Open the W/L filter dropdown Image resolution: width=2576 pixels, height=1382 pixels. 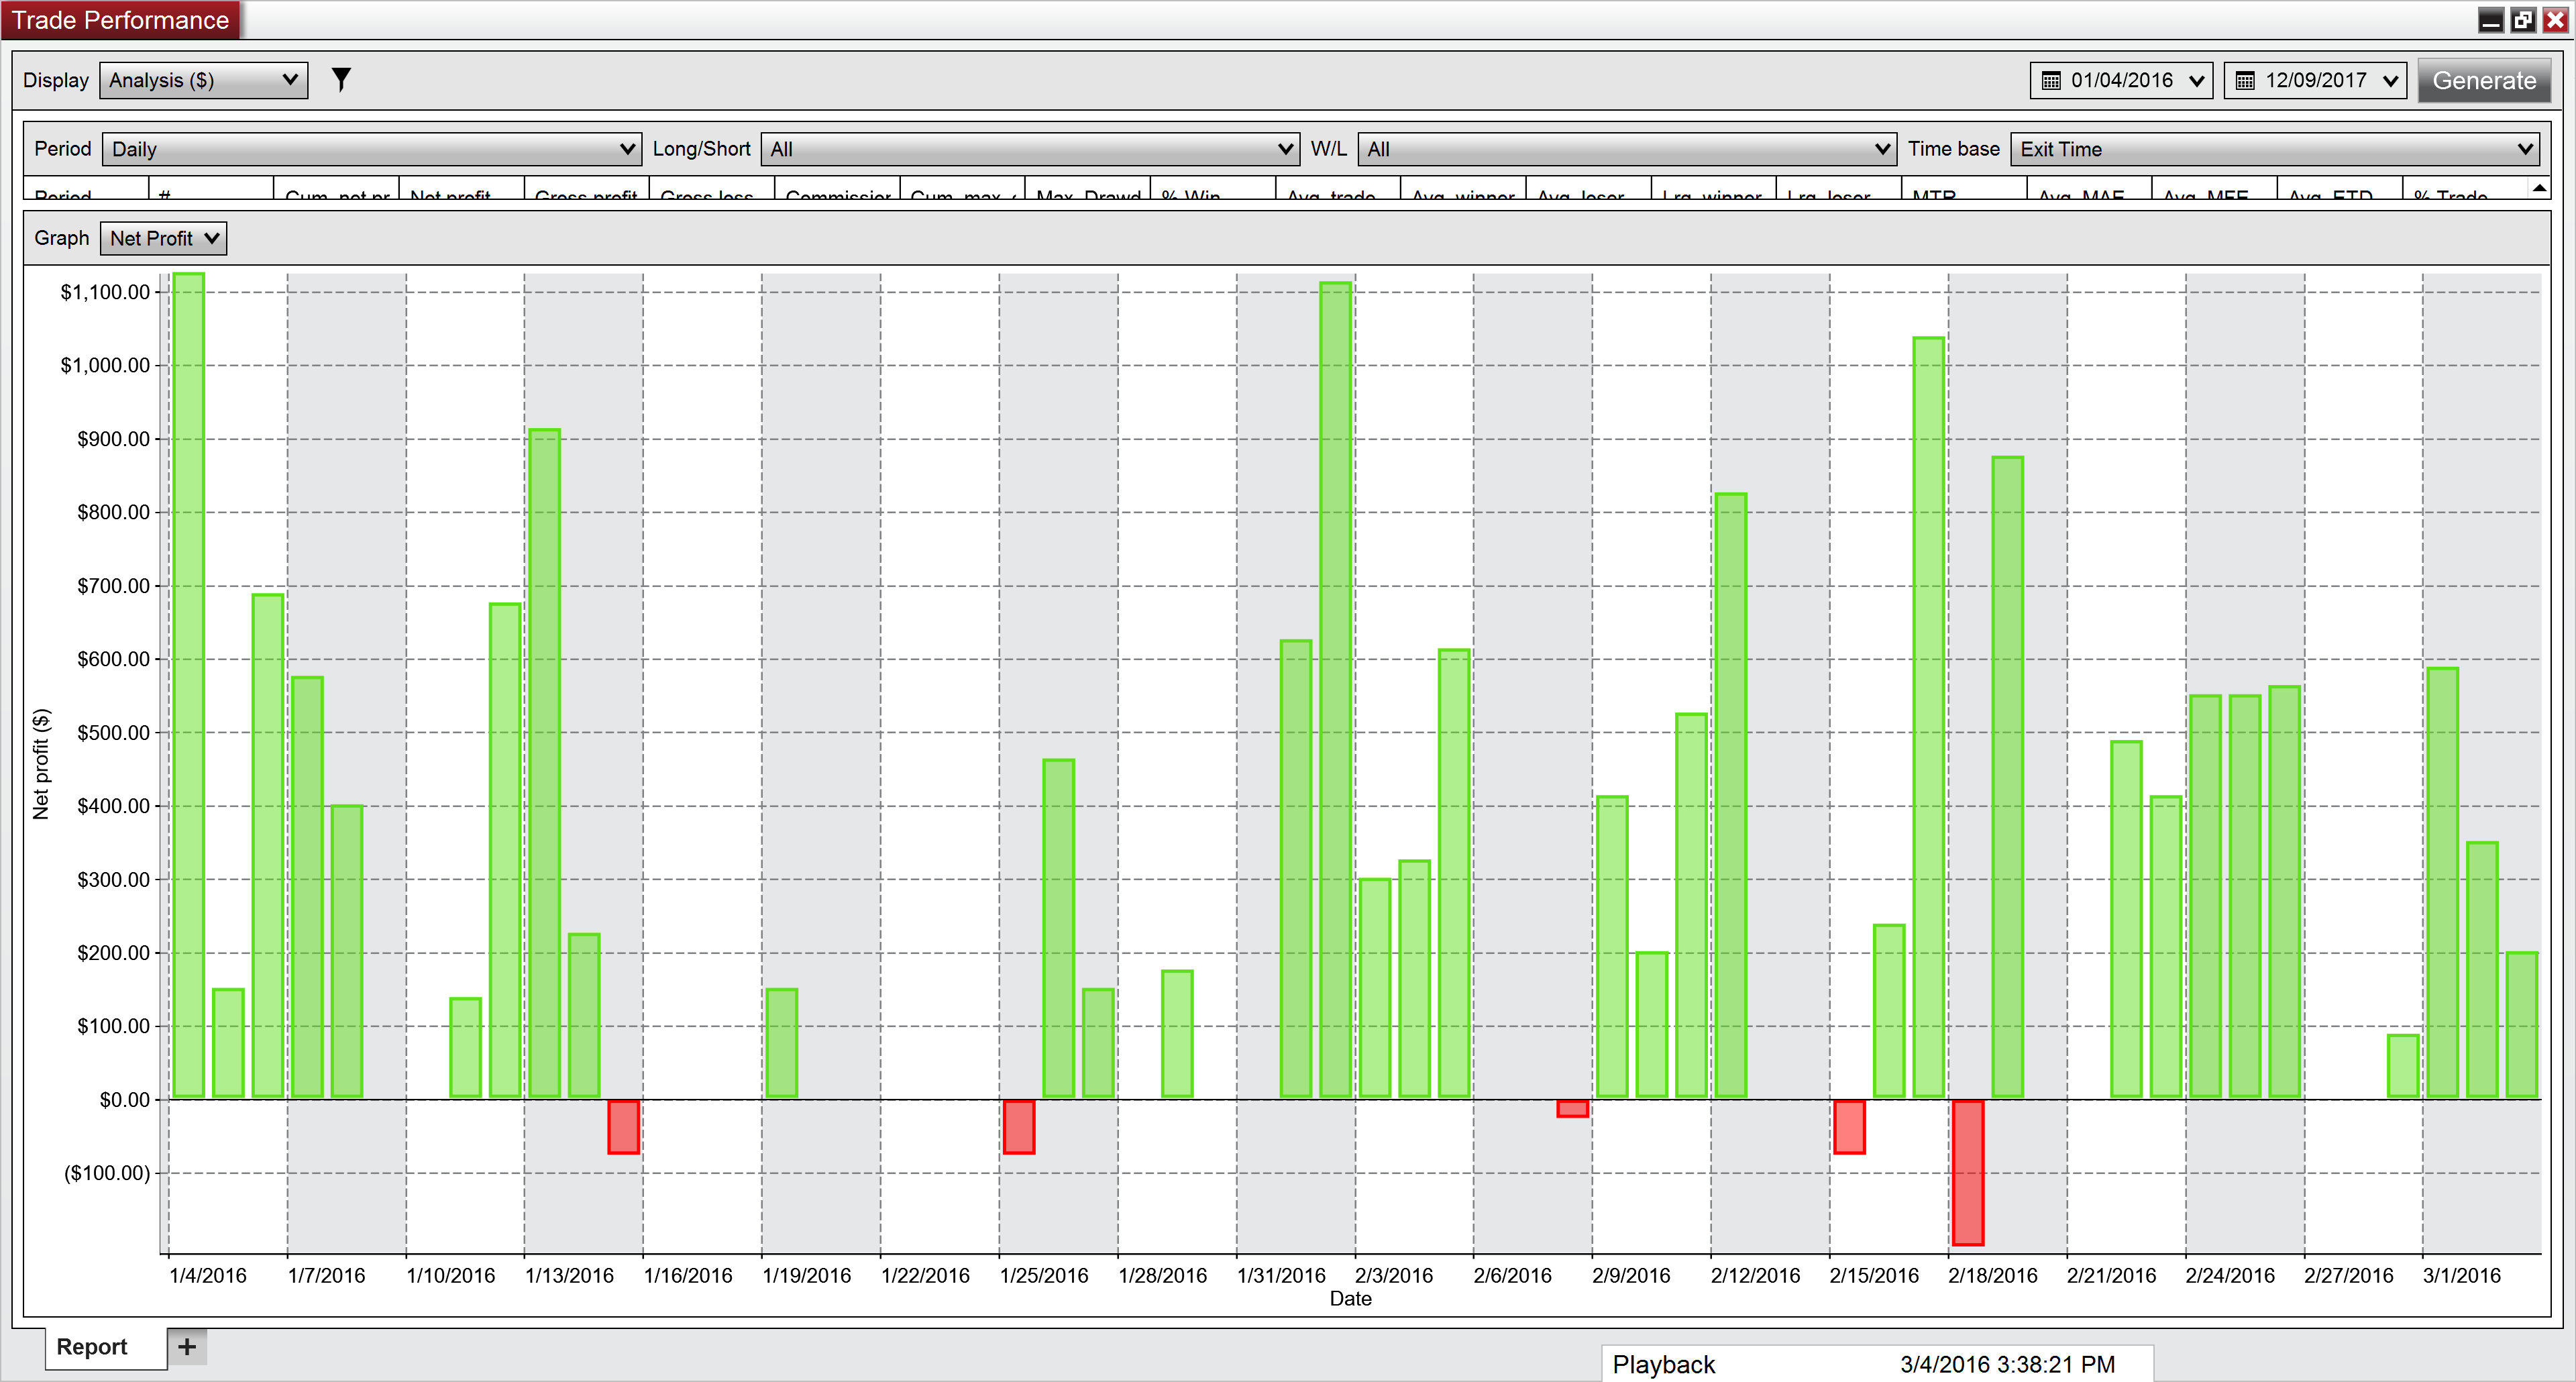[1627, 149]
